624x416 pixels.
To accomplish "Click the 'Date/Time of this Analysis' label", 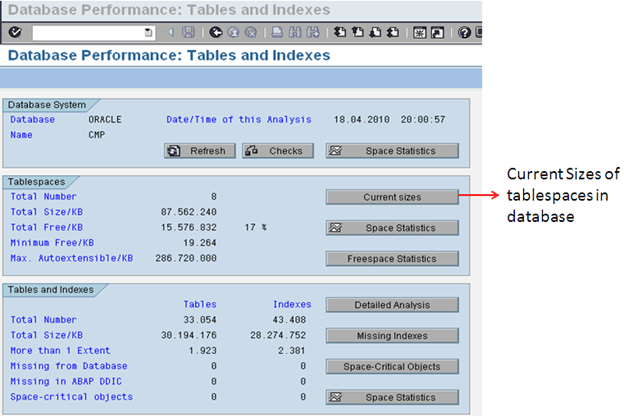I will coord(239,119).
